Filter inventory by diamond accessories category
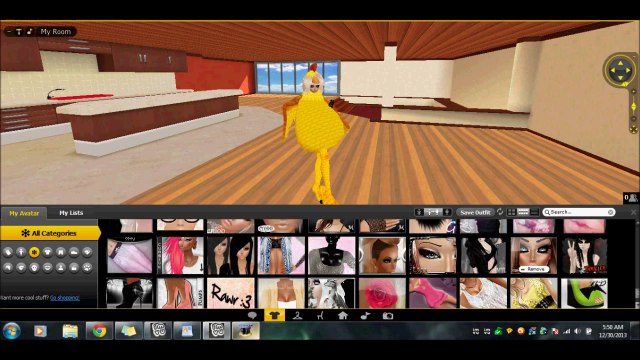 (87, 252)
